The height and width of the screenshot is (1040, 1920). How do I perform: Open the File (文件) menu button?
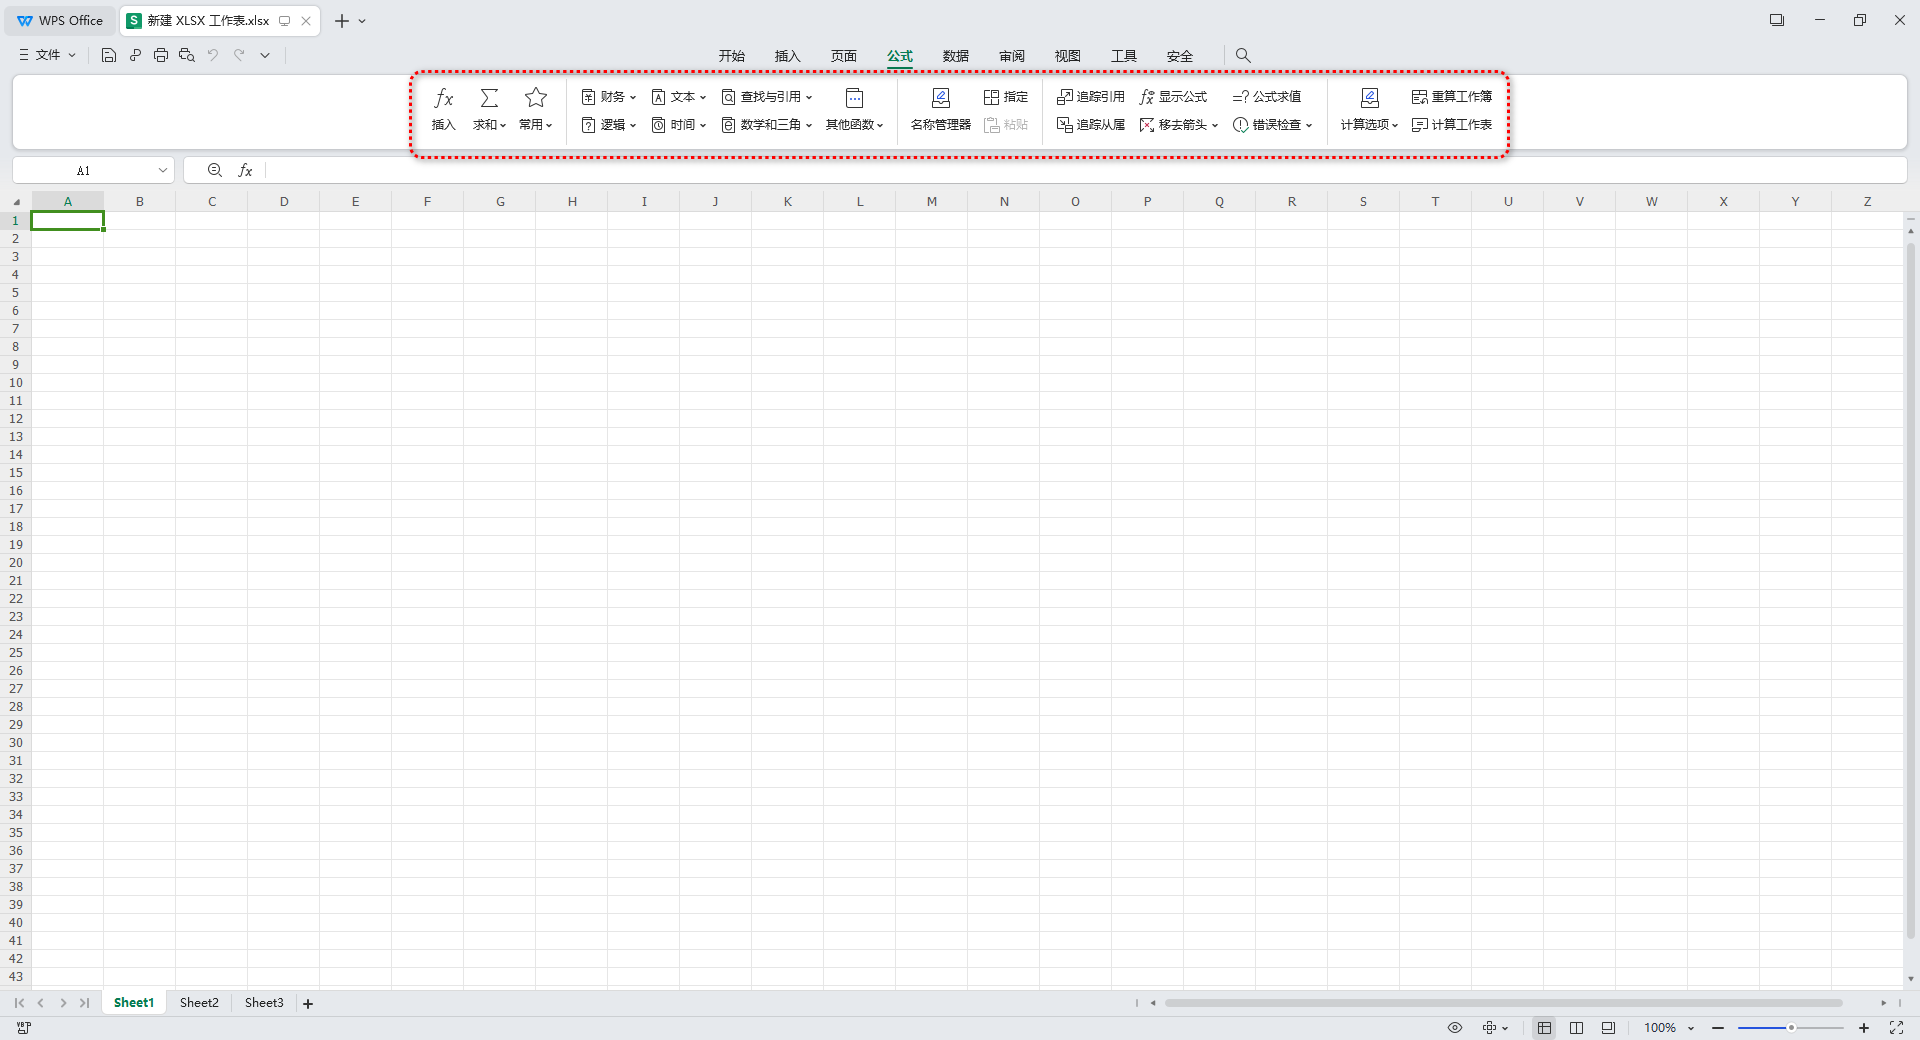[47, 55]
